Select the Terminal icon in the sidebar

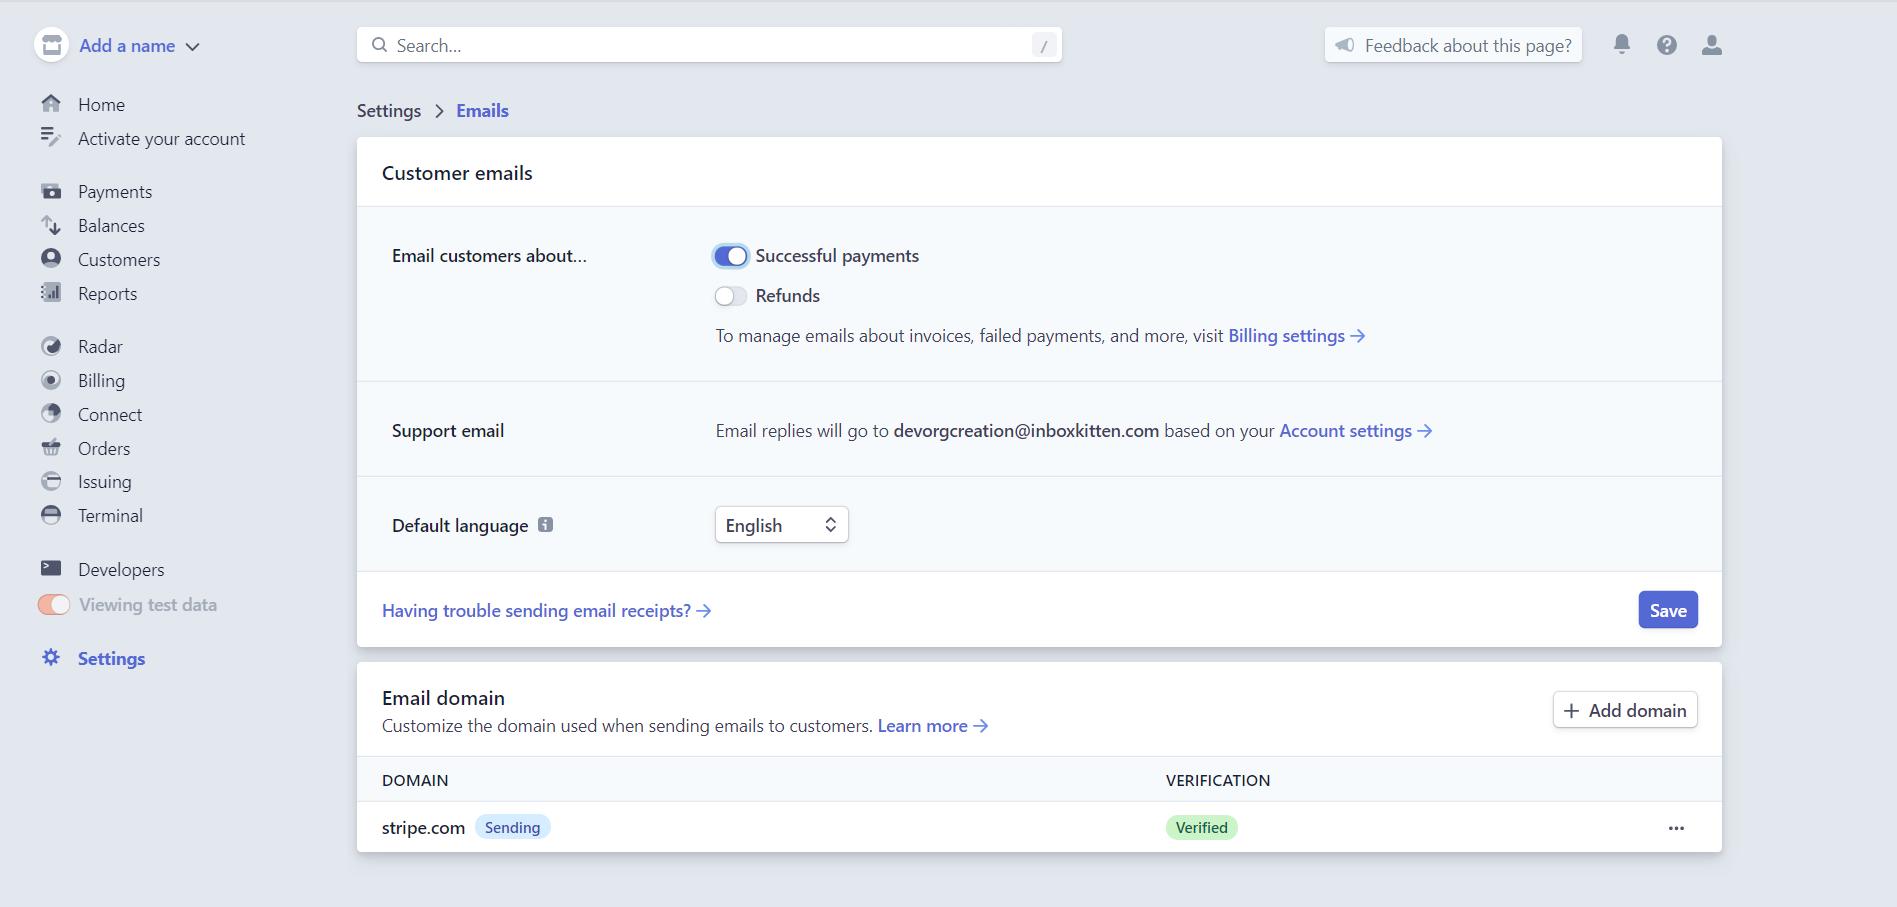[x=51, y=515]
